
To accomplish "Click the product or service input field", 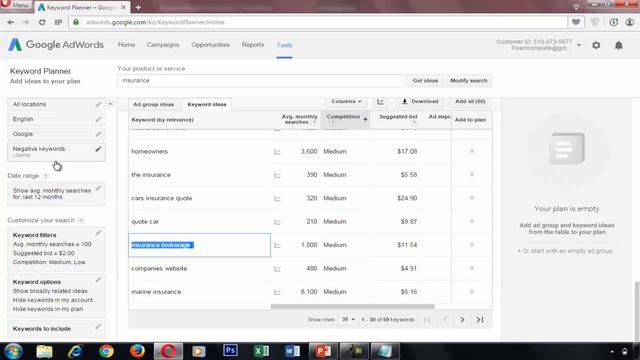I will [x=261, y=81].
